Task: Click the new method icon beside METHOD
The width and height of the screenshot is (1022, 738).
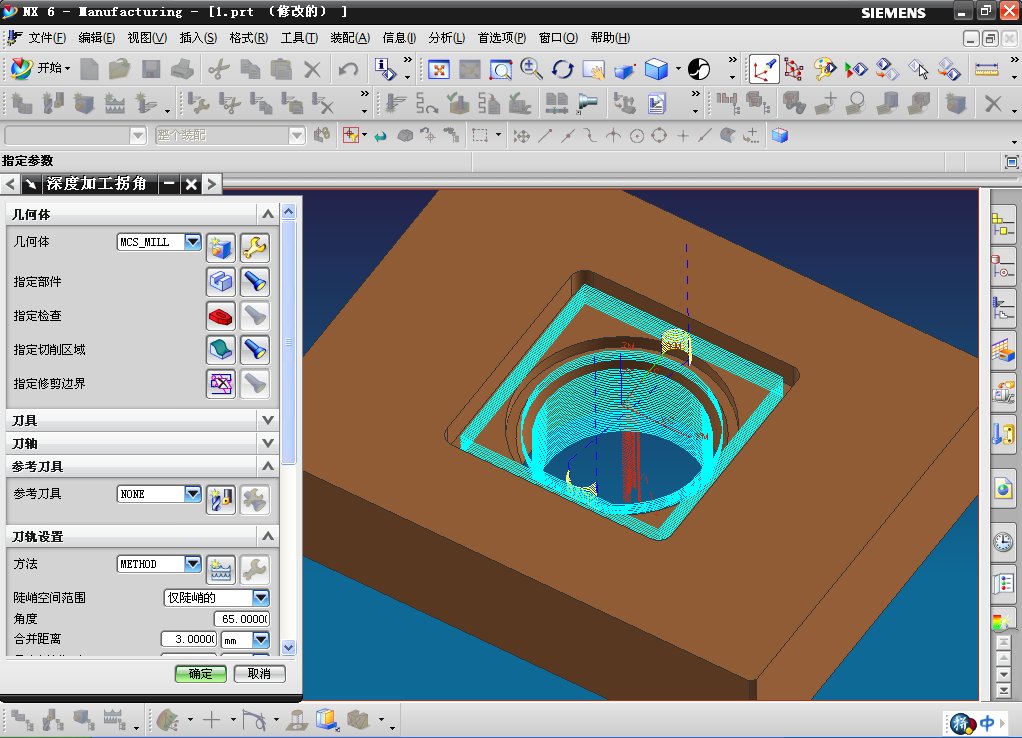Action: pos(221,570)
